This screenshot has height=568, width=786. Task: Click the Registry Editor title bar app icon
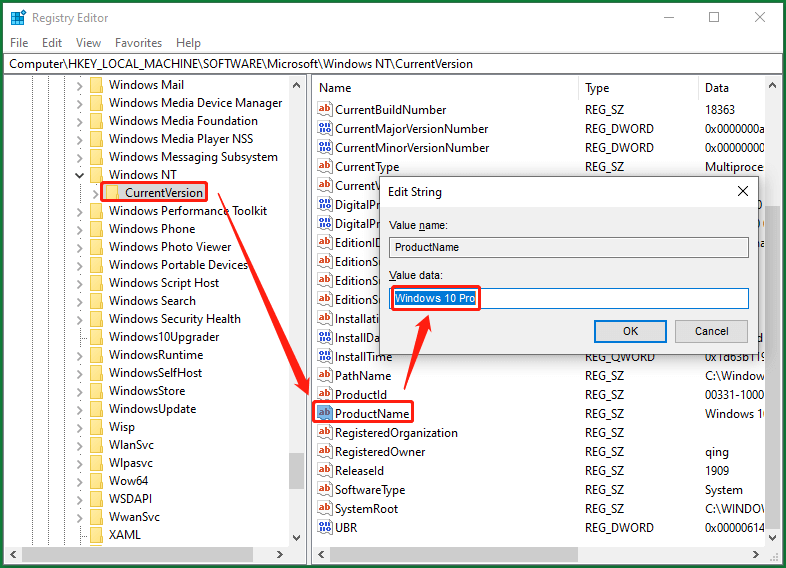click(18, 18)
